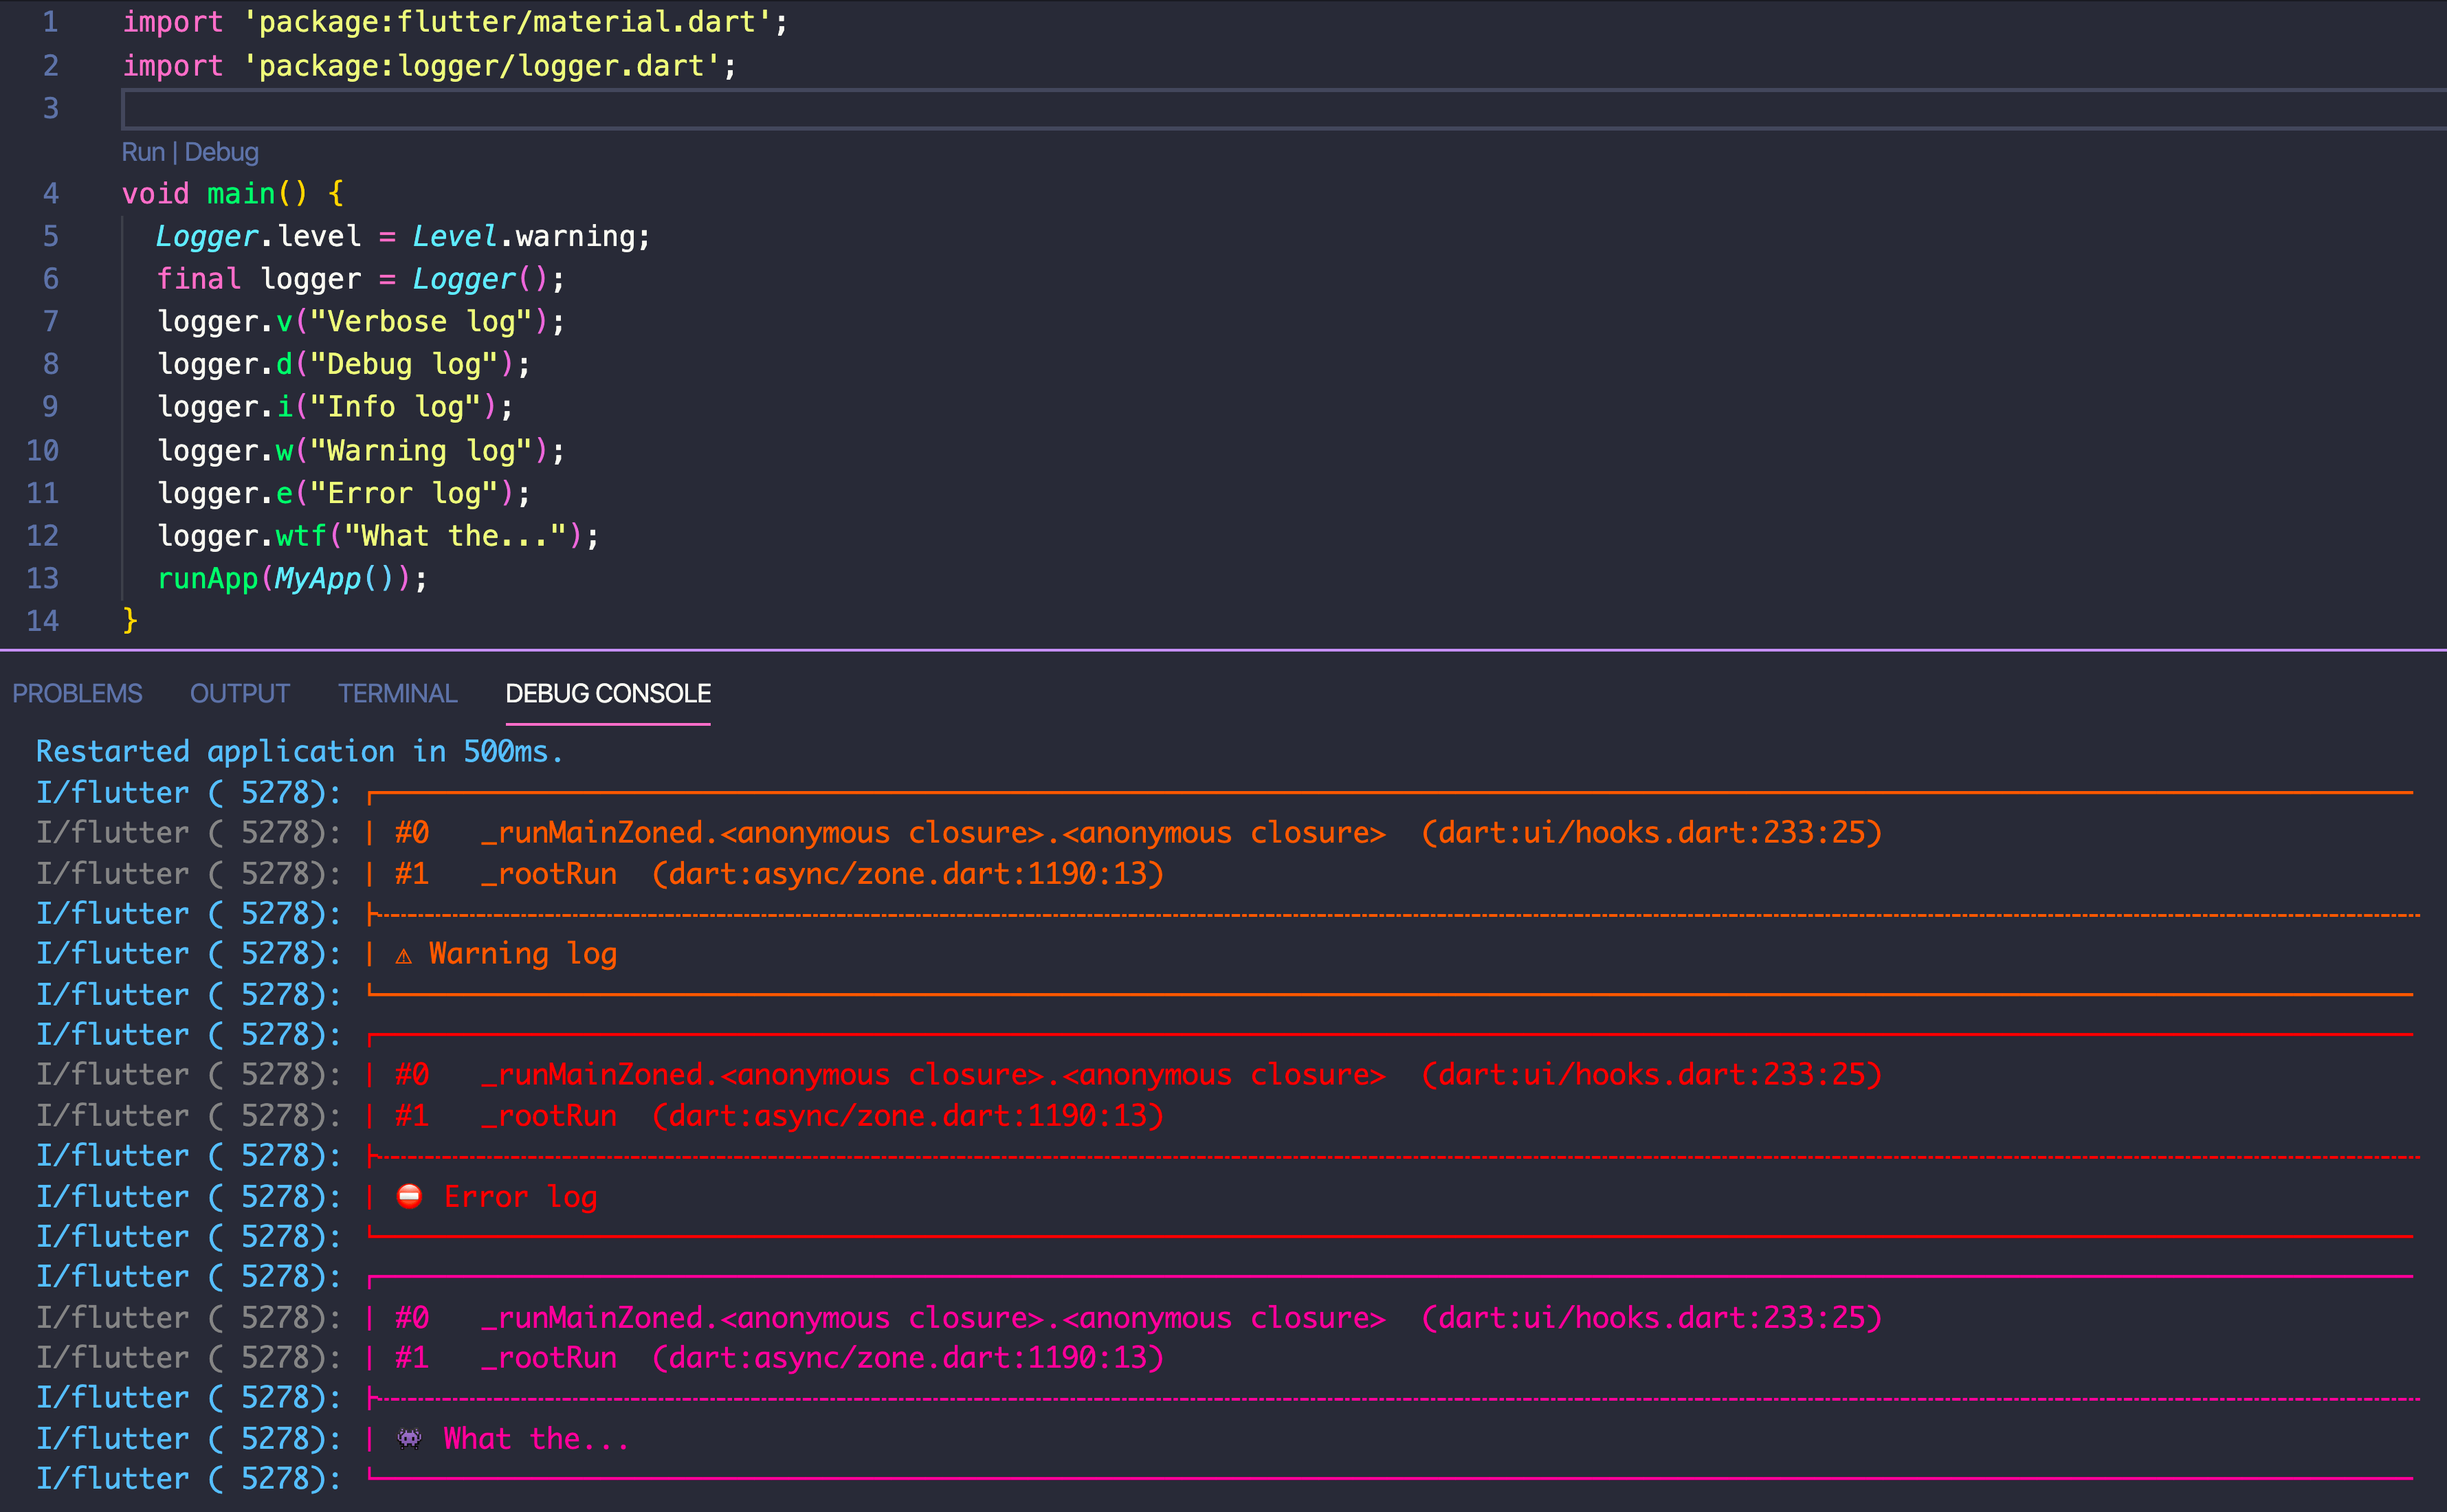Click the "Debug log" string
This screenshot has height=1512, width=2447.
point(404,364)
